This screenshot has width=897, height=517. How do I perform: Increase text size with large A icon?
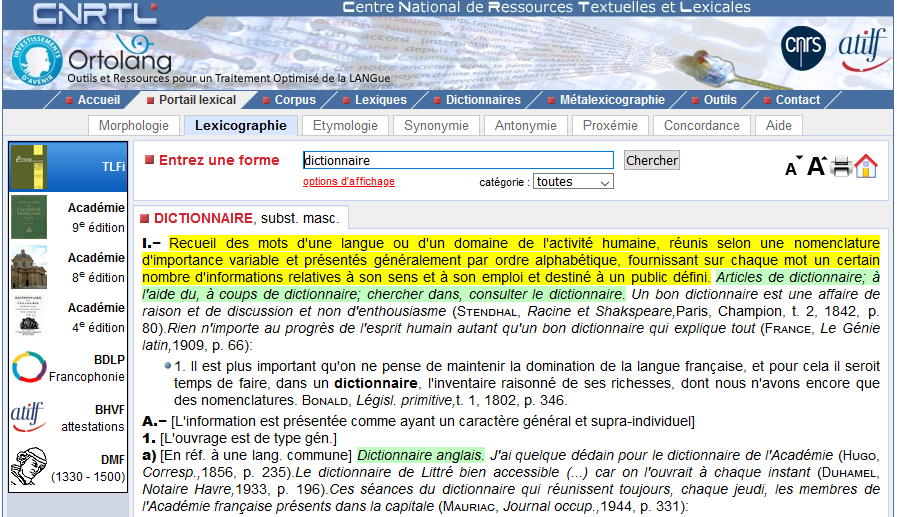(816, 166)
